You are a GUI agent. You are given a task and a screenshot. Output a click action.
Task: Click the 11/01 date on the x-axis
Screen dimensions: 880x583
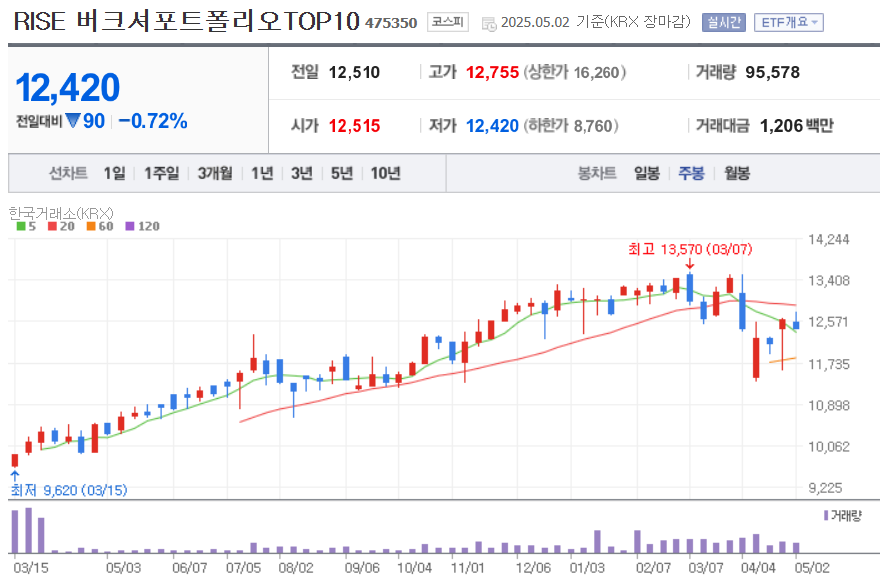pyautogui.click(x=468, y=568)
